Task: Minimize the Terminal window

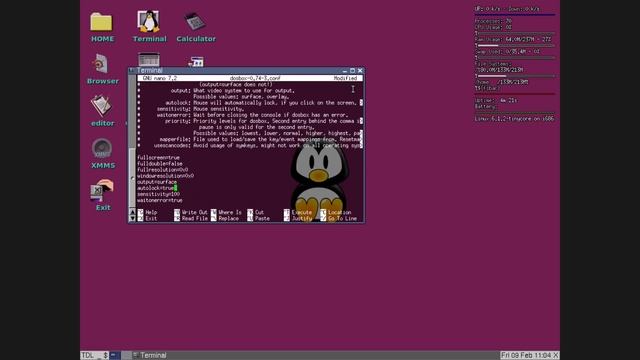Action: pyautogui.click(x=345, y=71)
